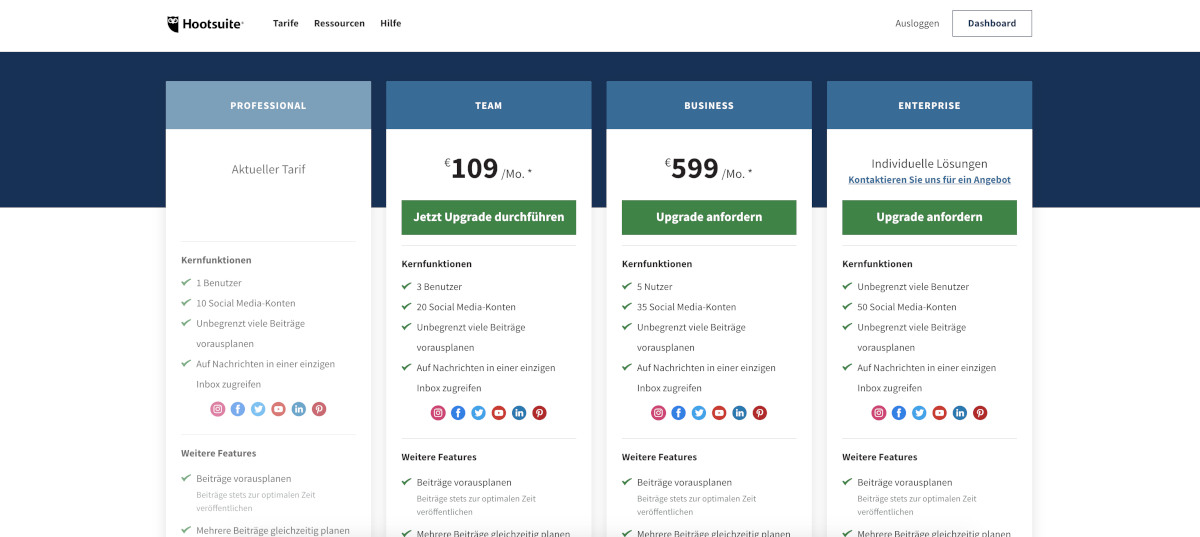Click 'Unbegrenzt viele Benutzer' in Enterprise

click(913, 287)
